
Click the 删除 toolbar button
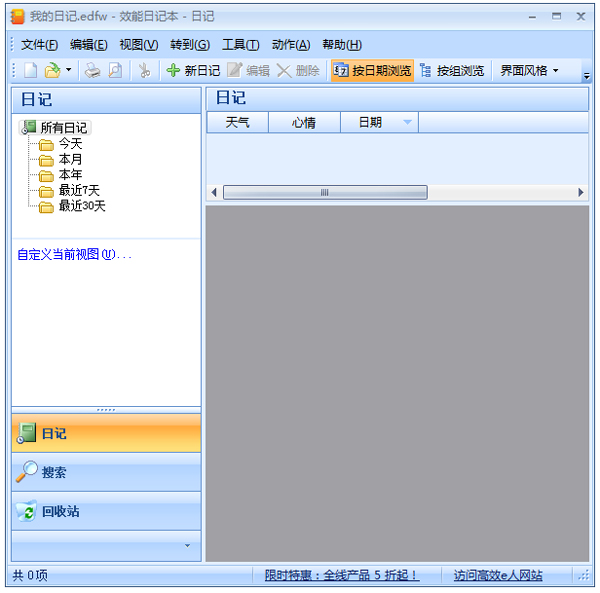pos(298,71)
